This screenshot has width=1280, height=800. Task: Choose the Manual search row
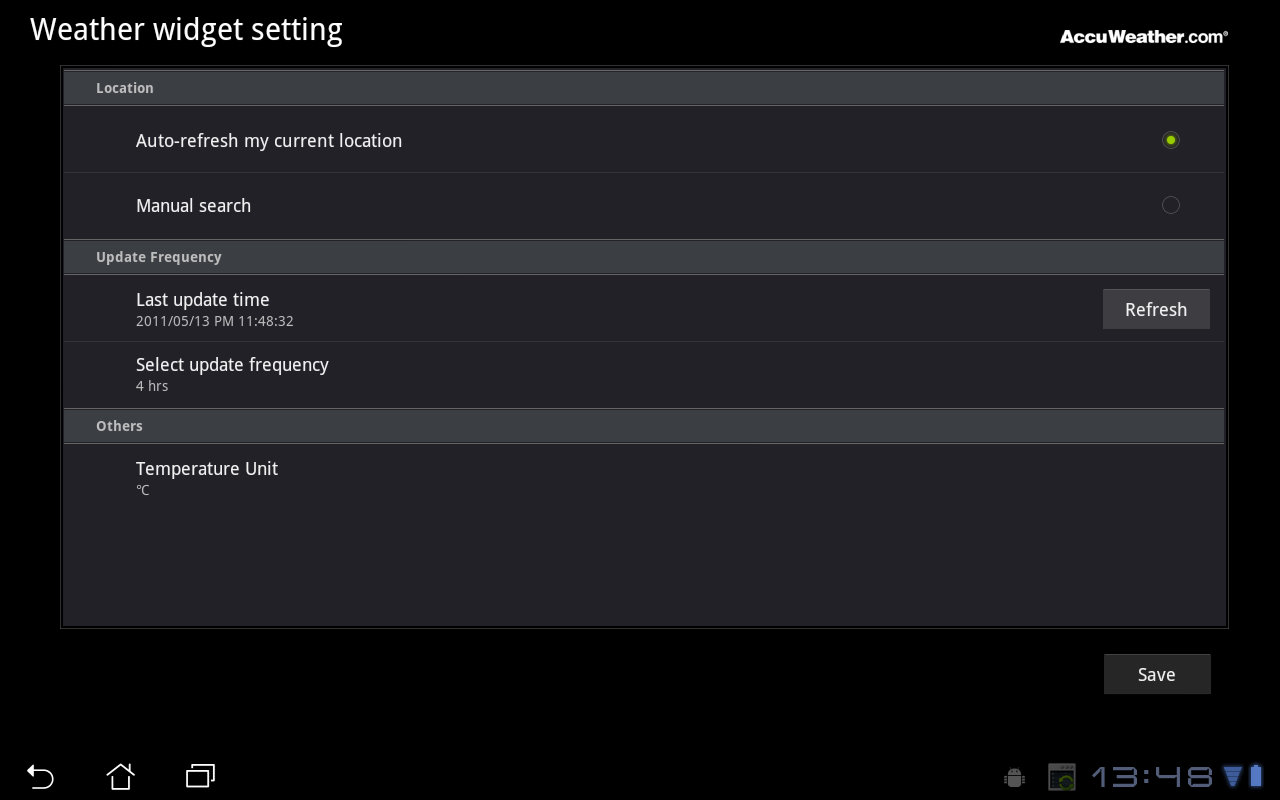coord(644,205)
